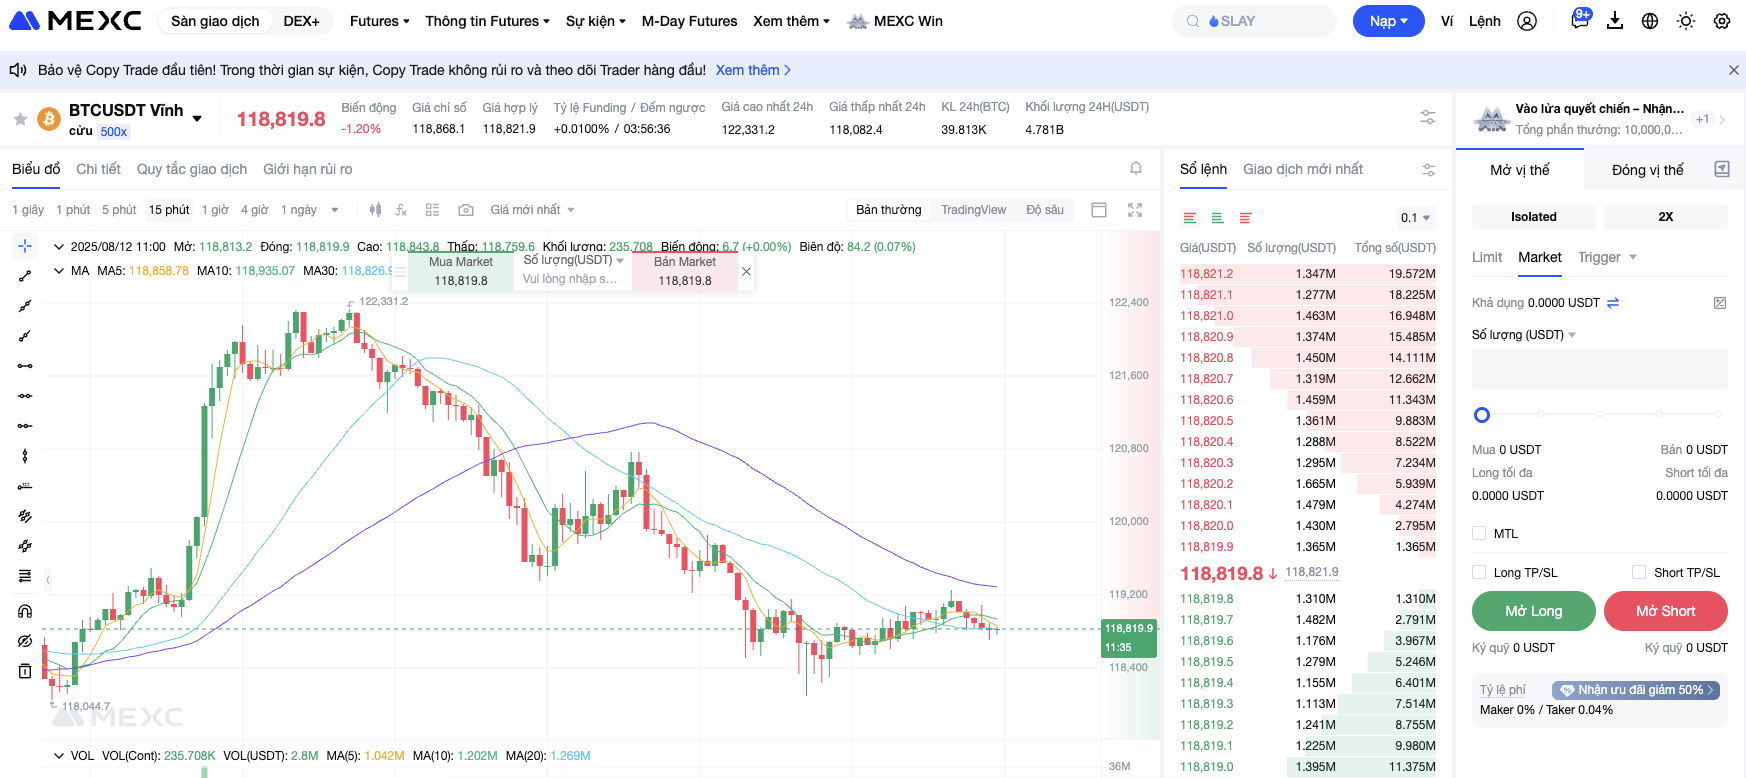Open the user profile icon
Viewport: 1746px width, 778px height.
[x=1527, y=21]
